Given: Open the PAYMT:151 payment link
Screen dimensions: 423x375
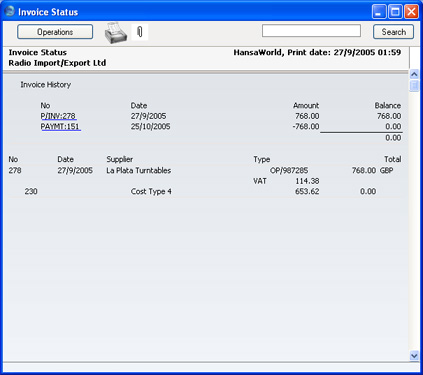Looking at the screenshot, I should [60, 127].
